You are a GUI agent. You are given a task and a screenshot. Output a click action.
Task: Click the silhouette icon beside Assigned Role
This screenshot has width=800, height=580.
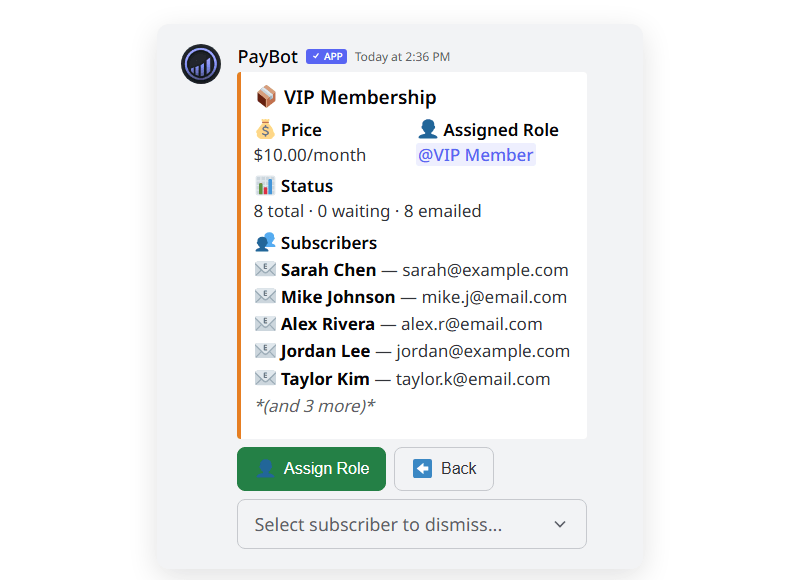pyautogui.click(x=428, y=129)
